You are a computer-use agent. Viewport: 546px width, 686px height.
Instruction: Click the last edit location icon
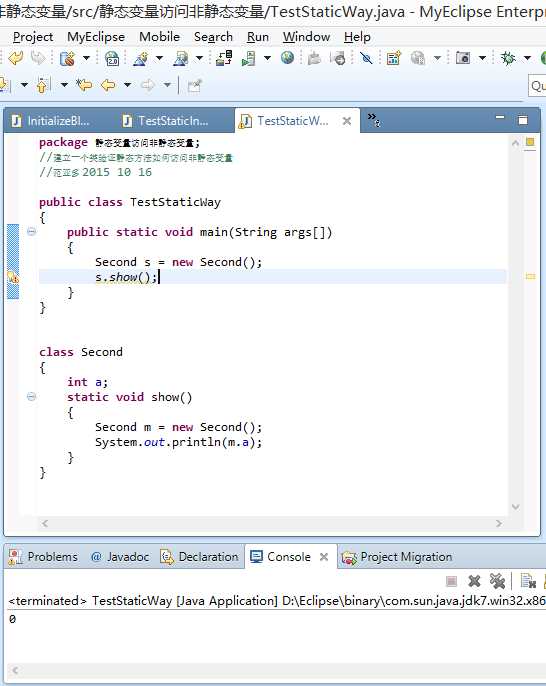(x=84, y=85)
